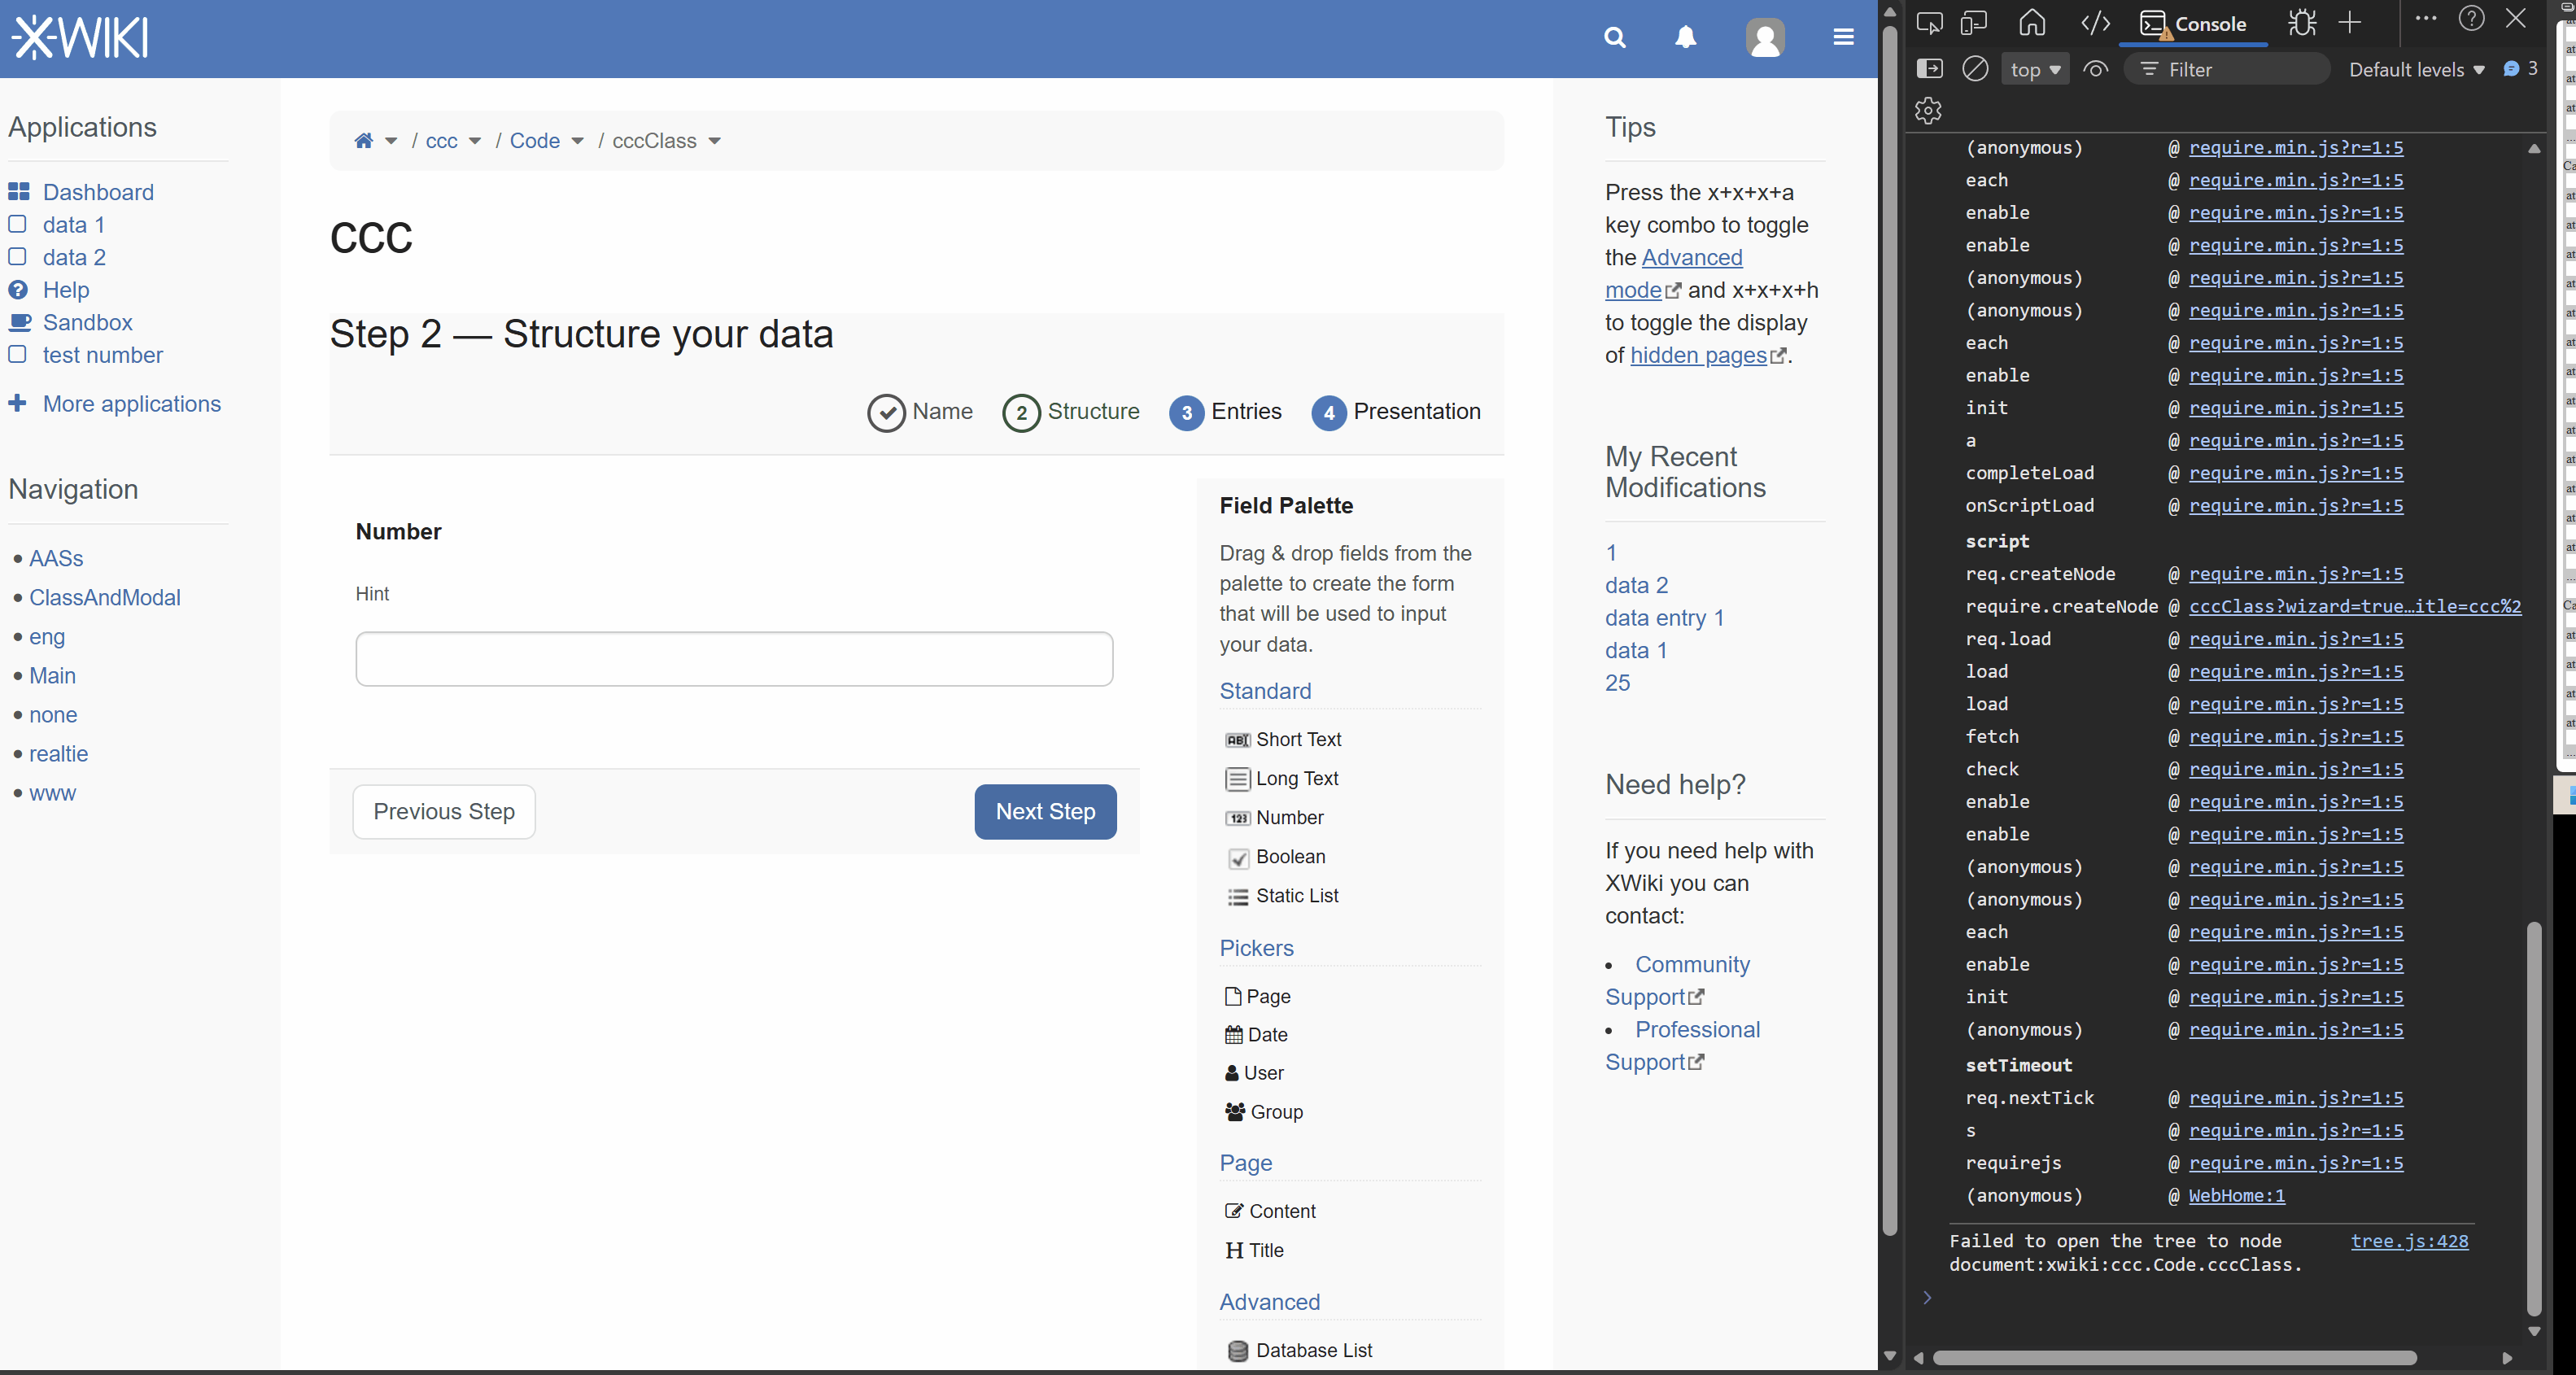Click the home breadcrumb icon

364,141
